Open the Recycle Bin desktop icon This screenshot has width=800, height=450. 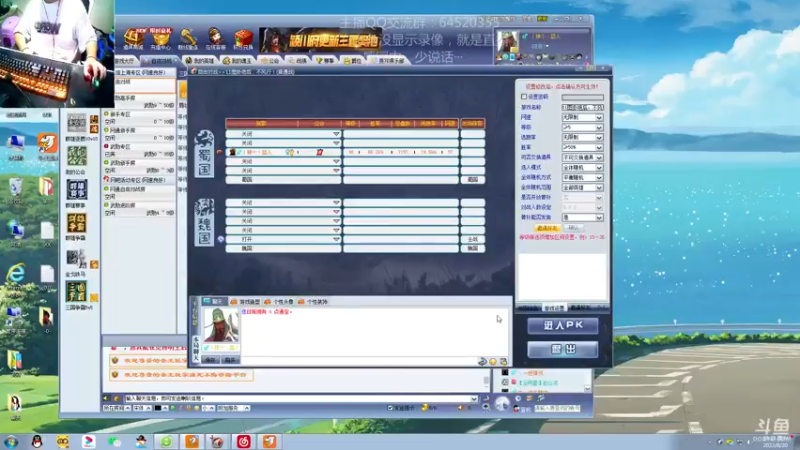[15, 189]
